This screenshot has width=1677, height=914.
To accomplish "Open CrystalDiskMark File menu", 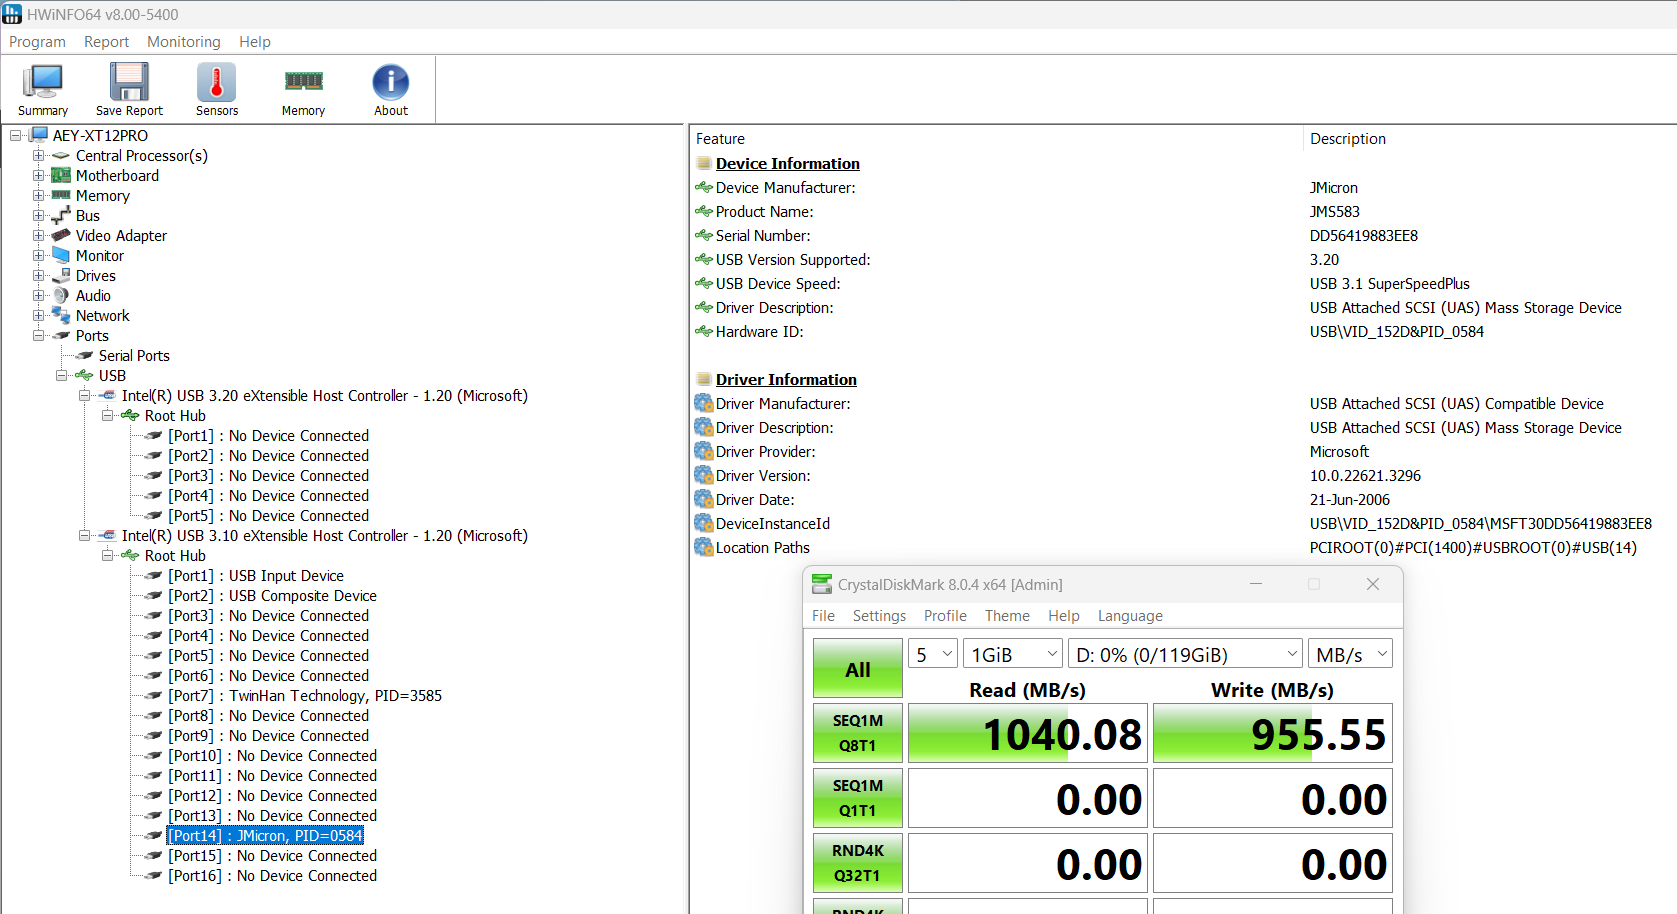I will 823,616.
